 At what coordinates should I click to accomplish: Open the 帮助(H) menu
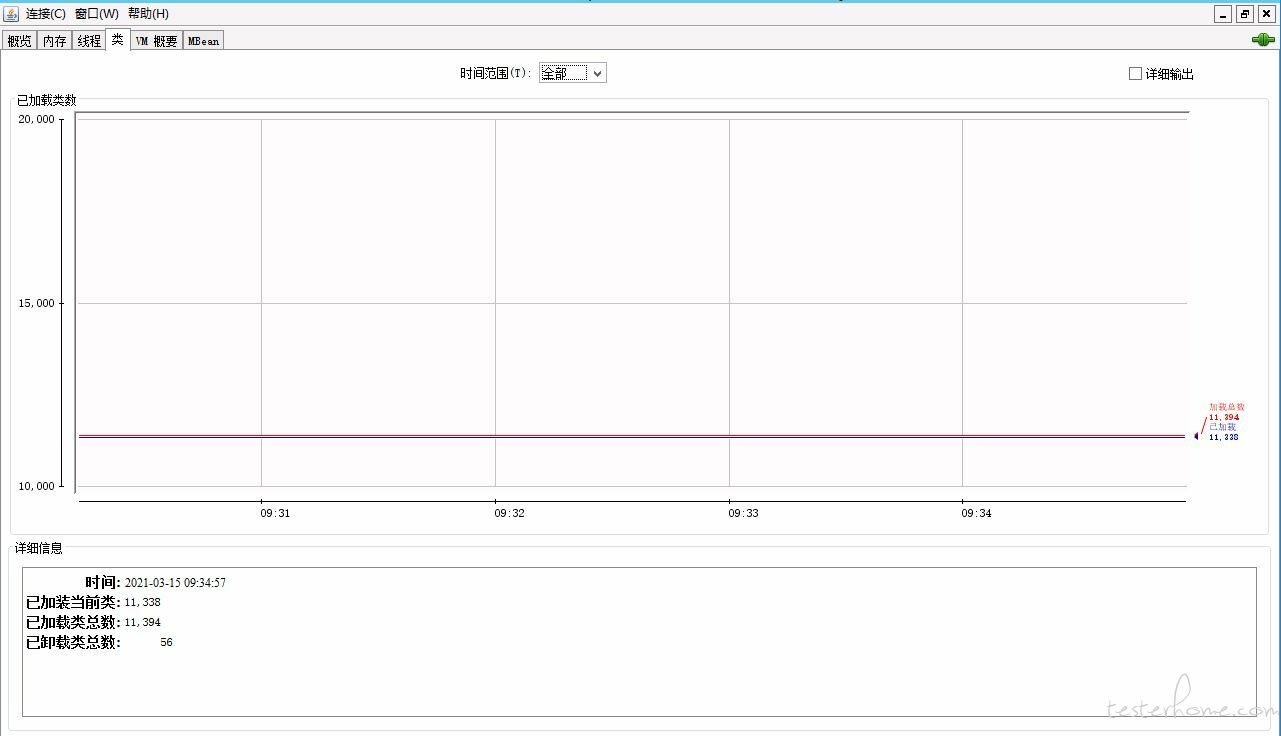[x=148, y=14]
